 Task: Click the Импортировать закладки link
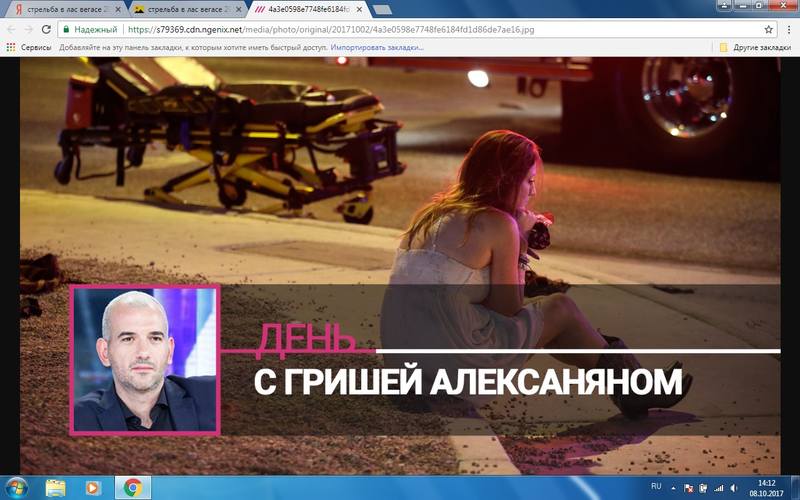(377, 47)
